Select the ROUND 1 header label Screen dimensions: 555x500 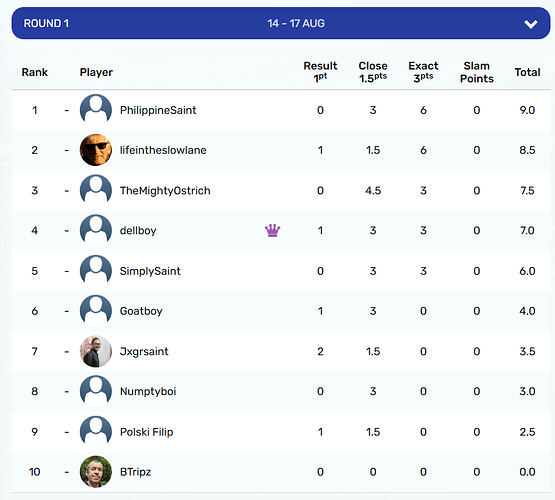pyautogui.click(x=46, y=23)
